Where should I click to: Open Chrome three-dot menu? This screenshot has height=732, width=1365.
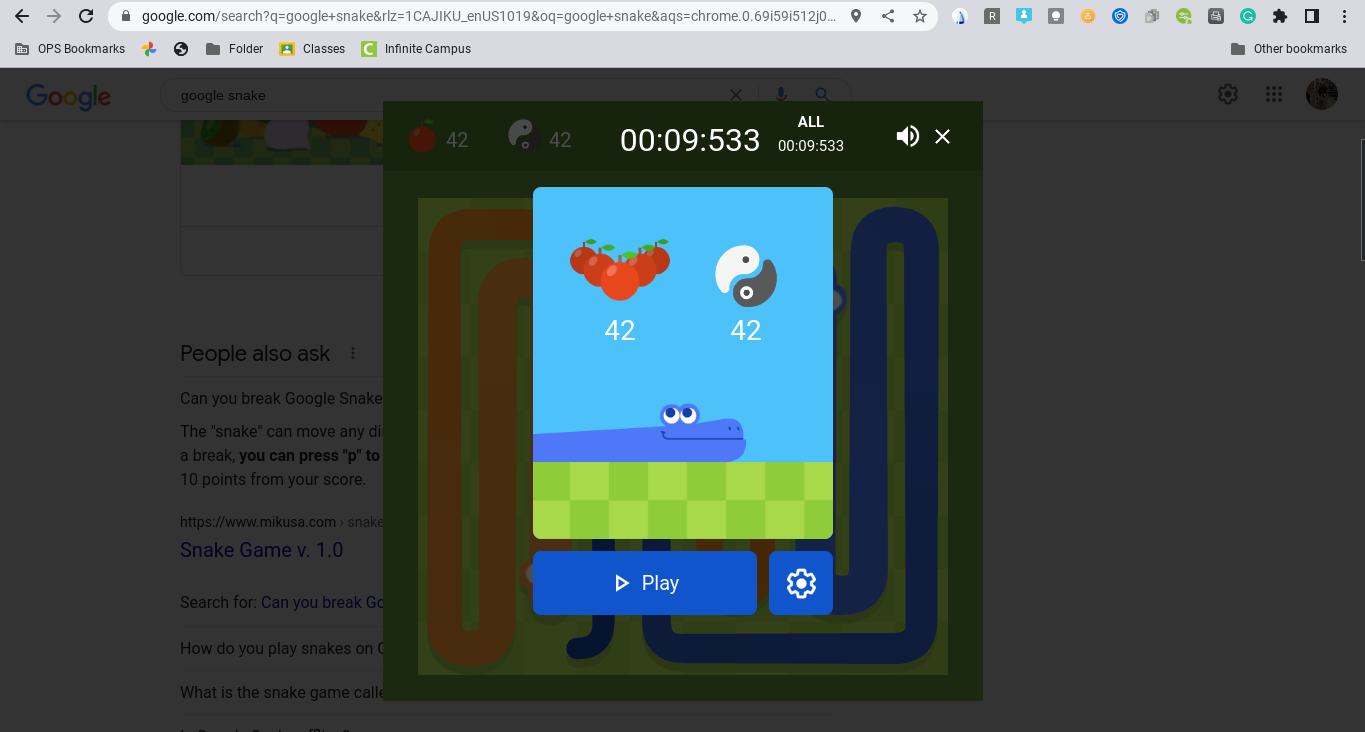(x=1344, y=16)
